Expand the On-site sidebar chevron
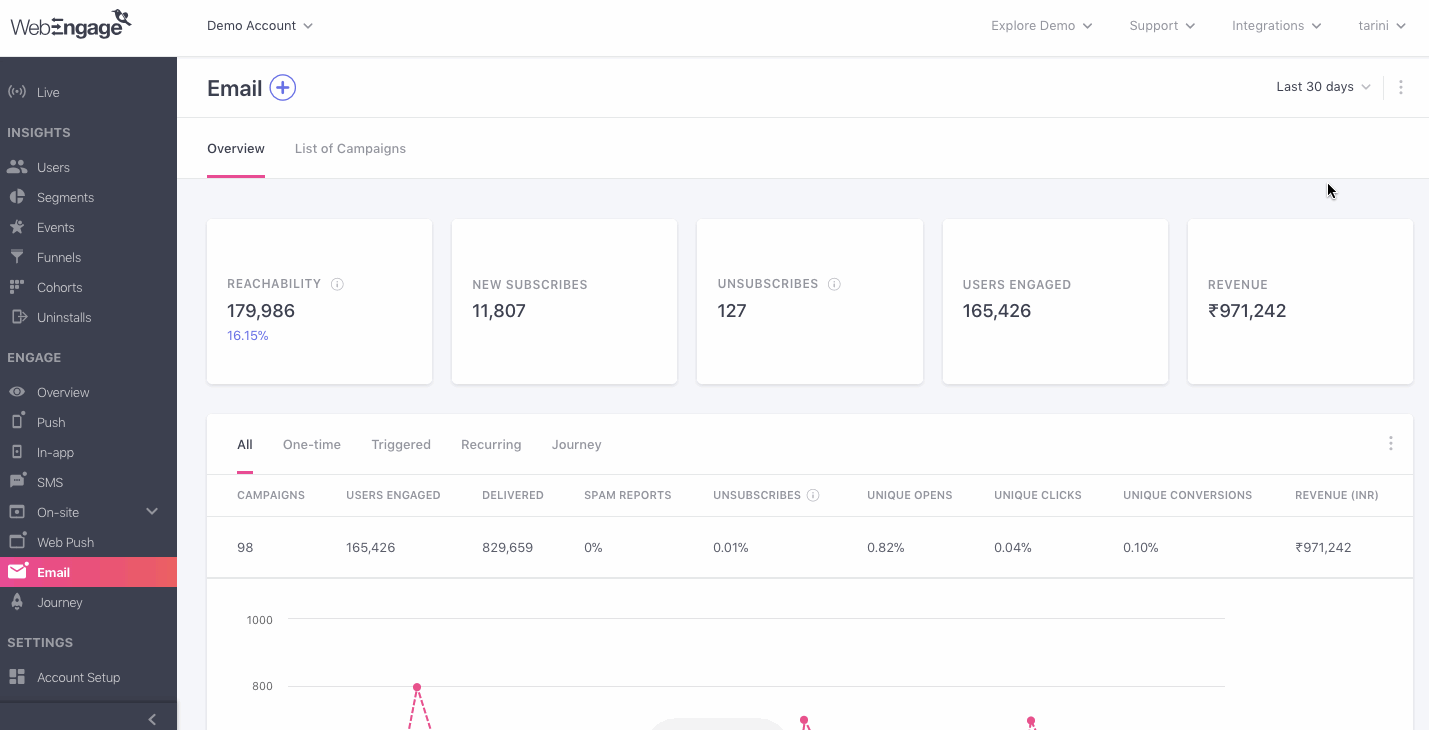 pyautogui.click(x=152, y=512)
